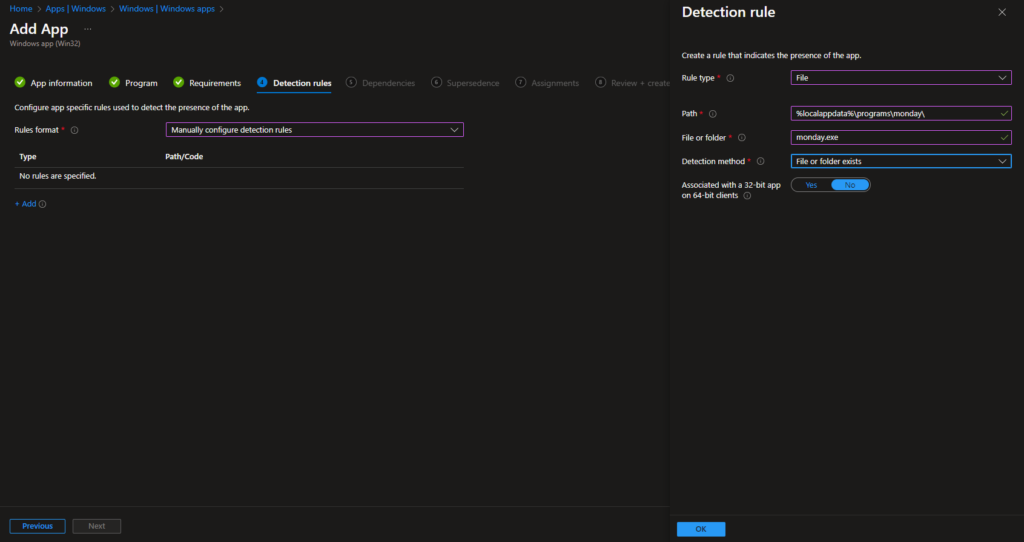Click the Detection rule panel heading
This screenshot has height=542, width=1024.
point(728,12)
